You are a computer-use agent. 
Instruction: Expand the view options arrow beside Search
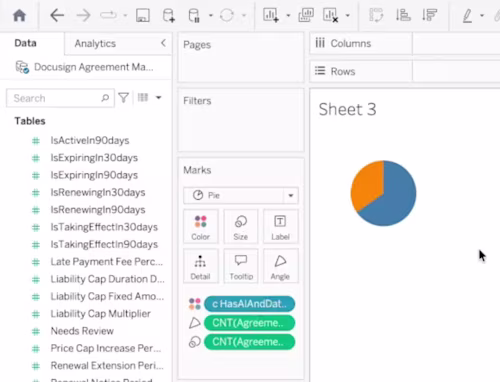pyautogui.click(x=159, y=98)
